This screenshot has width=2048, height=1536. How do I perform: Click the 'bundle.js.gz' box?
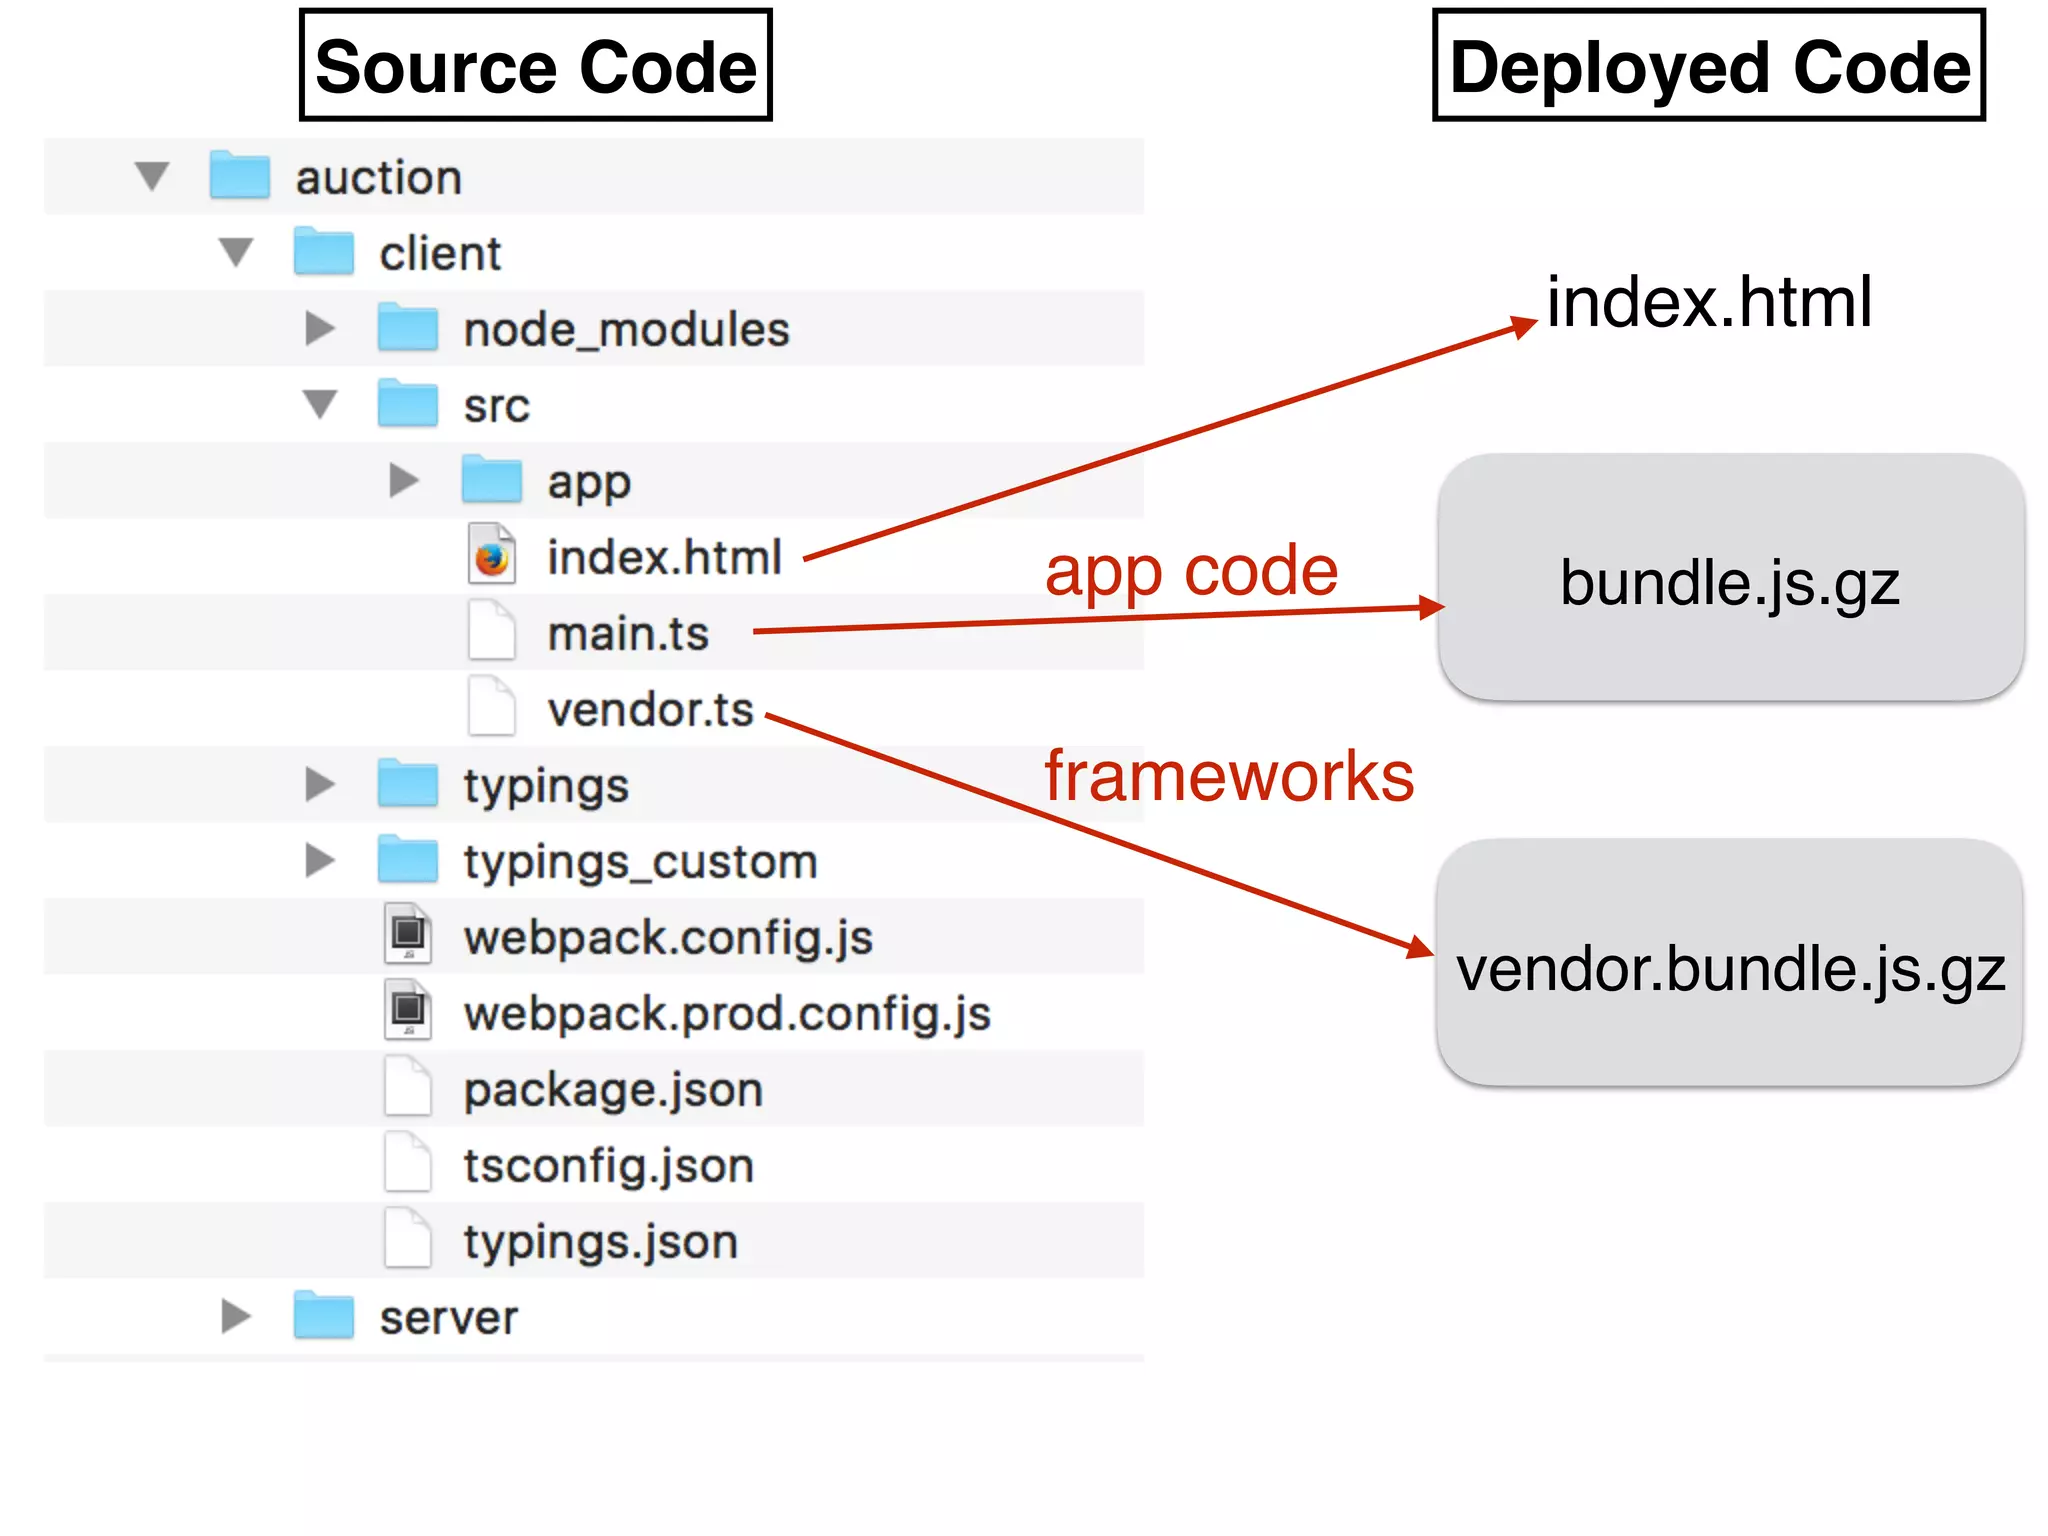[x=1731, y=577]
